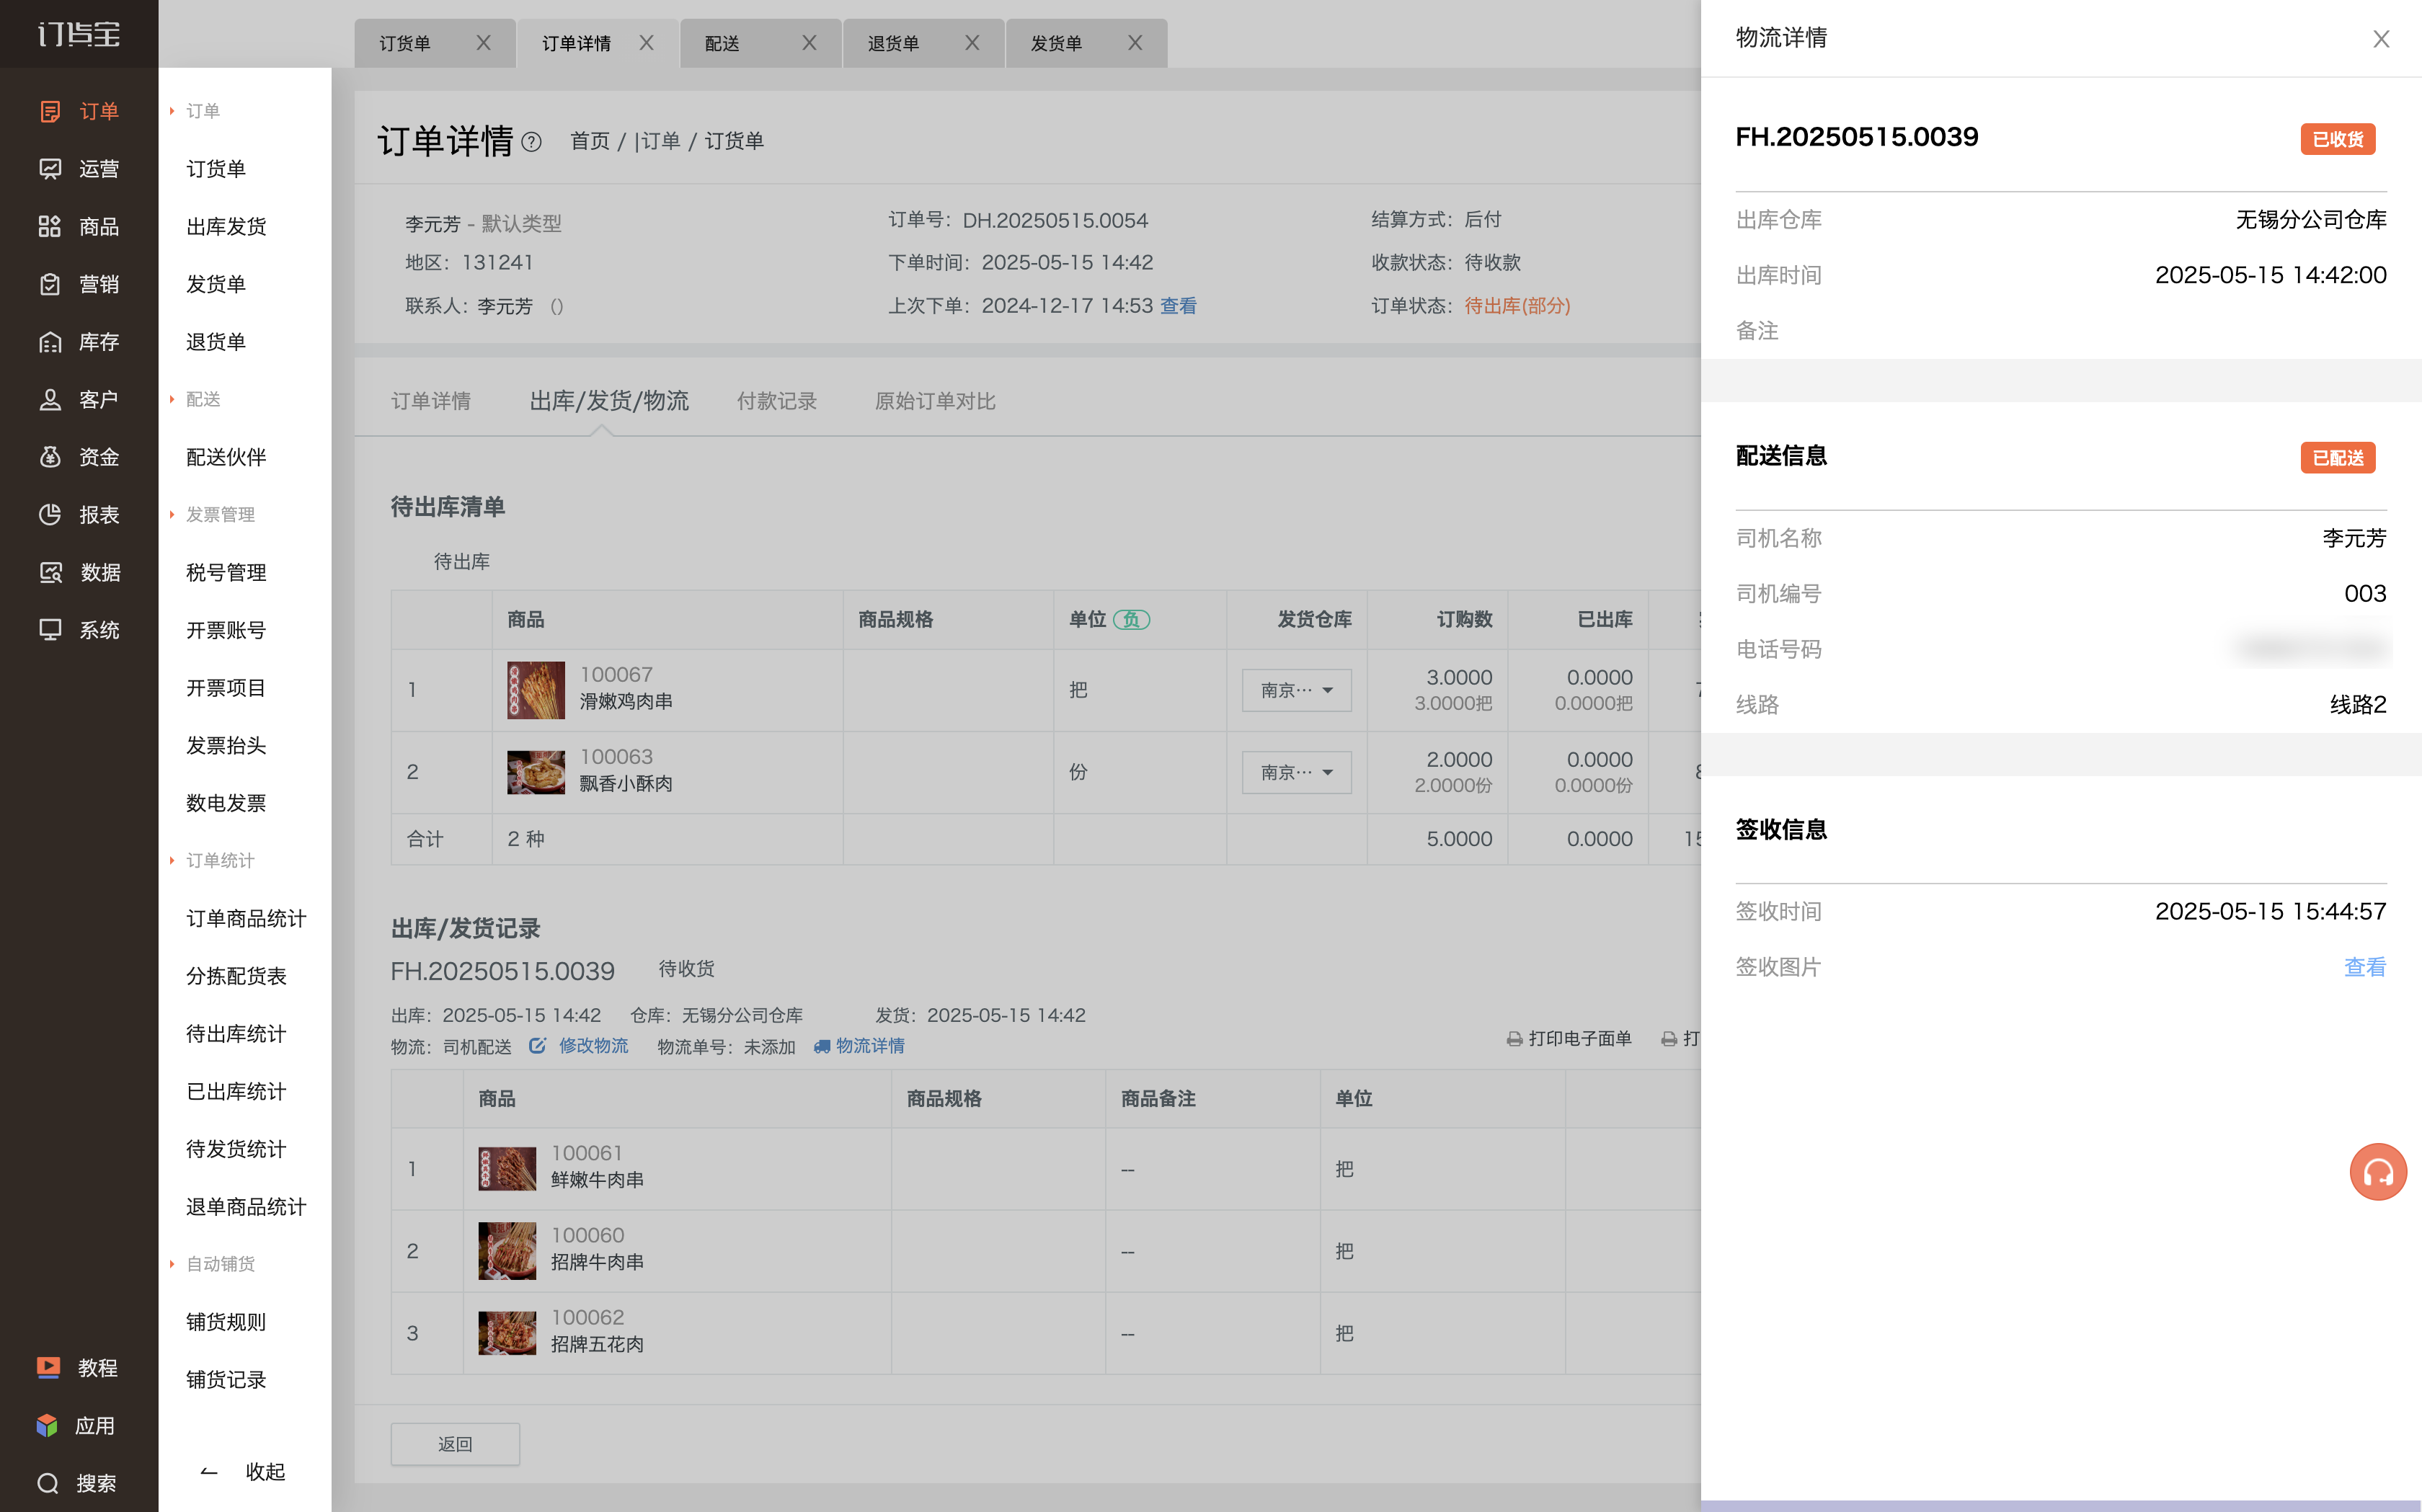Click the 查看 link for 签收图片
The height and width of the screenshot is (1512, 2422).
(2364, 967)
